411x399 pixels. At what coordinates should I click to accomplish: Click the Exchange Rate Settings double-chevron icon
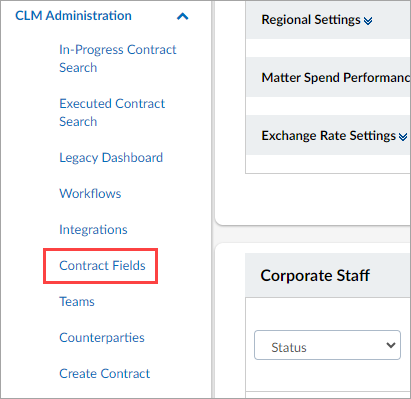tap(403, 137)
